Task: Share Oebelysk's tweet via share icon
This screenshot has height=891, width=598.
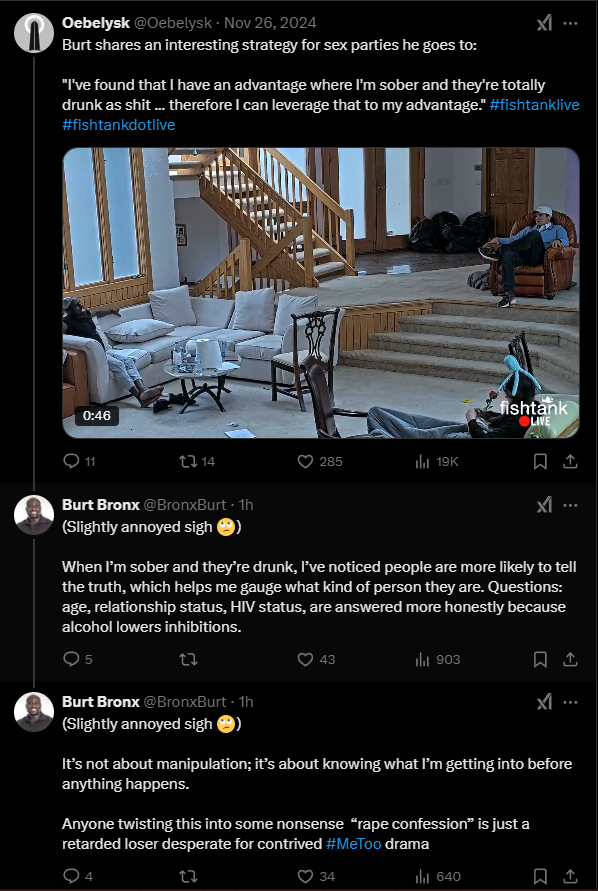Action: (570, 461)
